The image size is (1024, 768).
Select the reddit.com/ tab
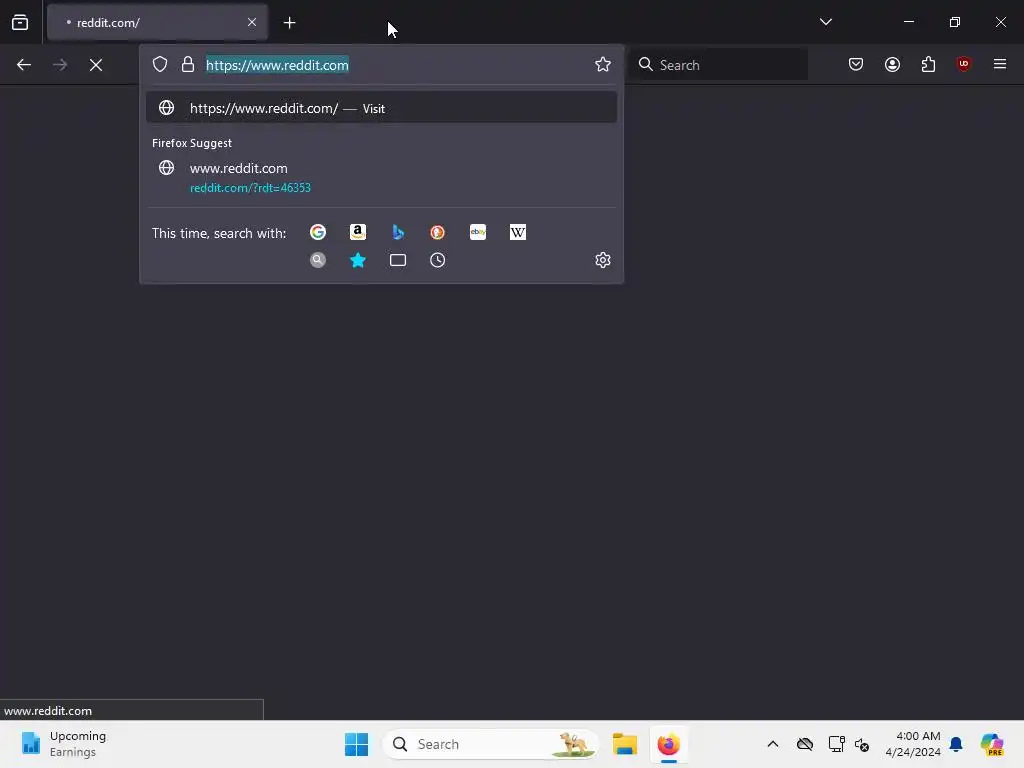(157, 22)
